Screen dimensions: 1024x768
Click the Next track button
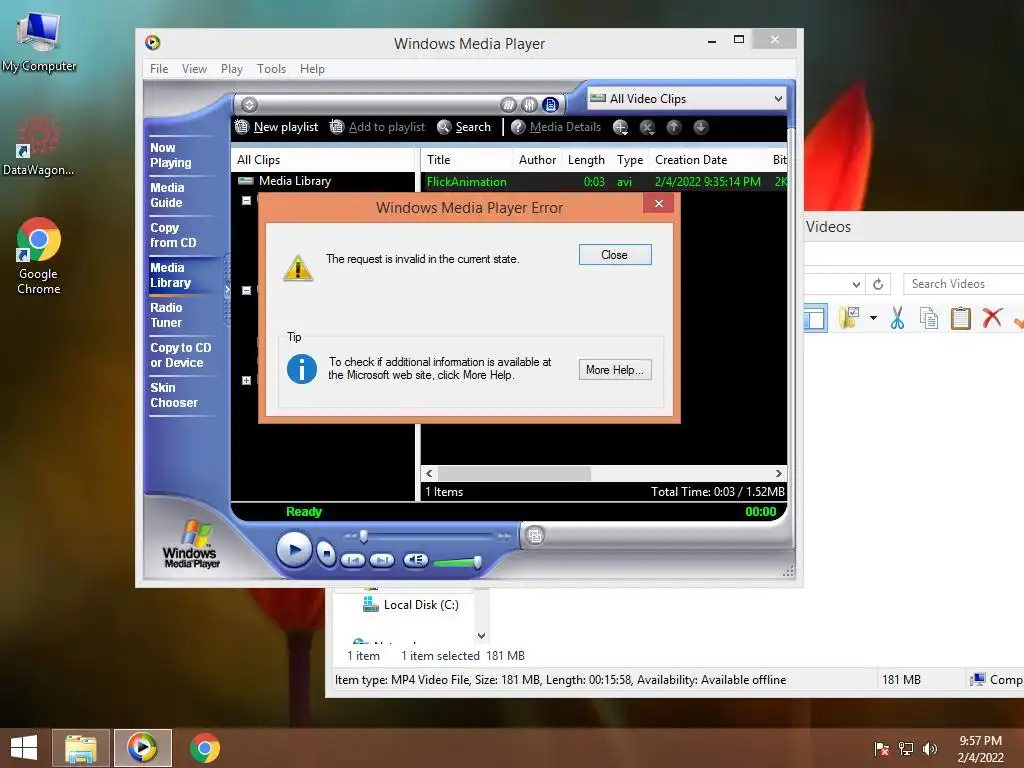(382, 560)
